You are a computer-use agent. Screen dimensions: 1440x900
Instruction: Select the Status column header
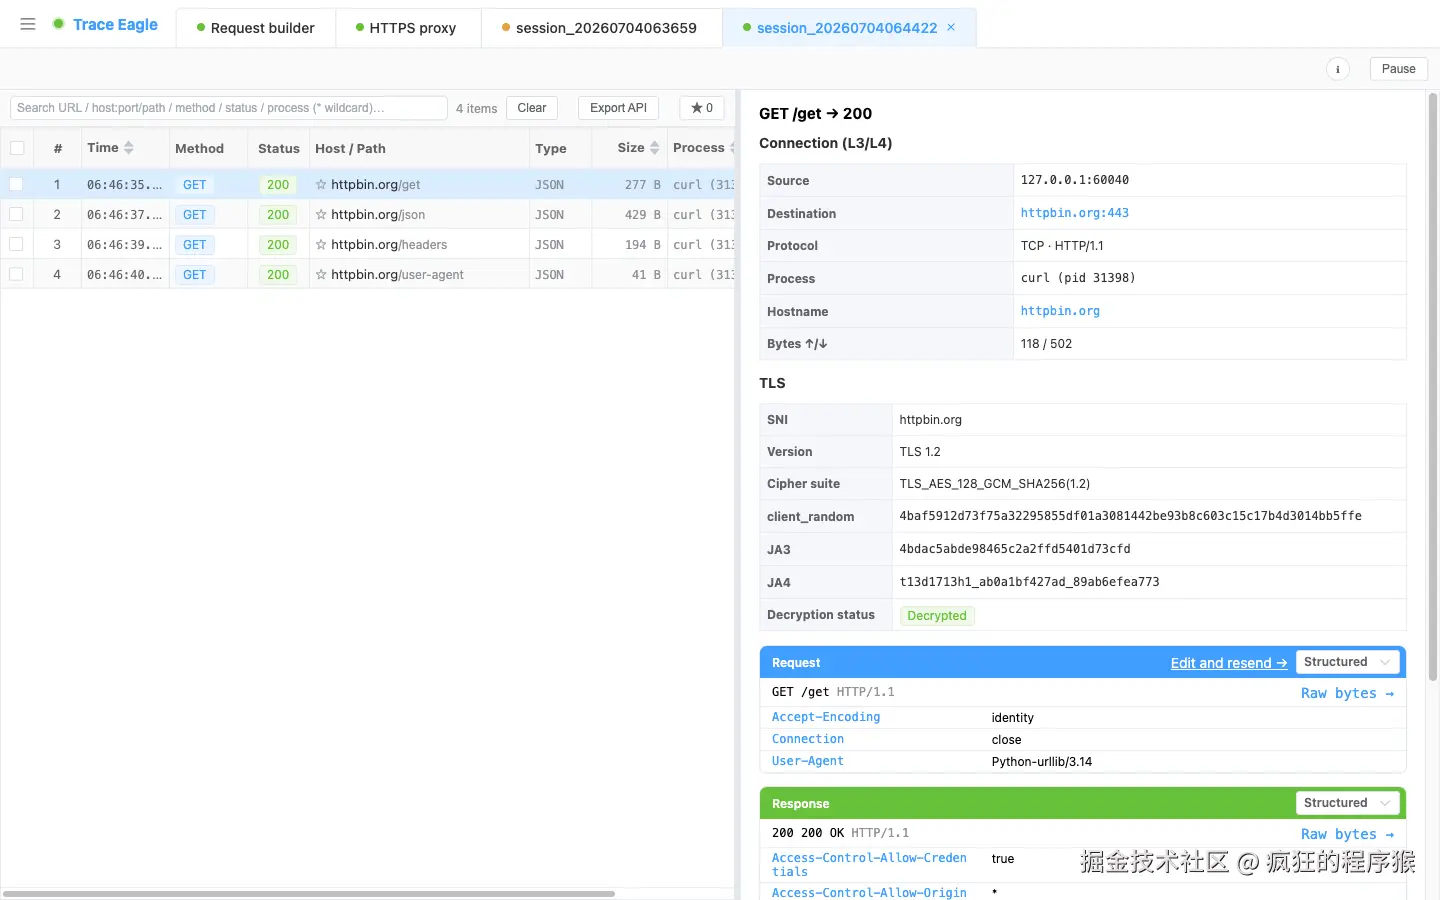279,148
